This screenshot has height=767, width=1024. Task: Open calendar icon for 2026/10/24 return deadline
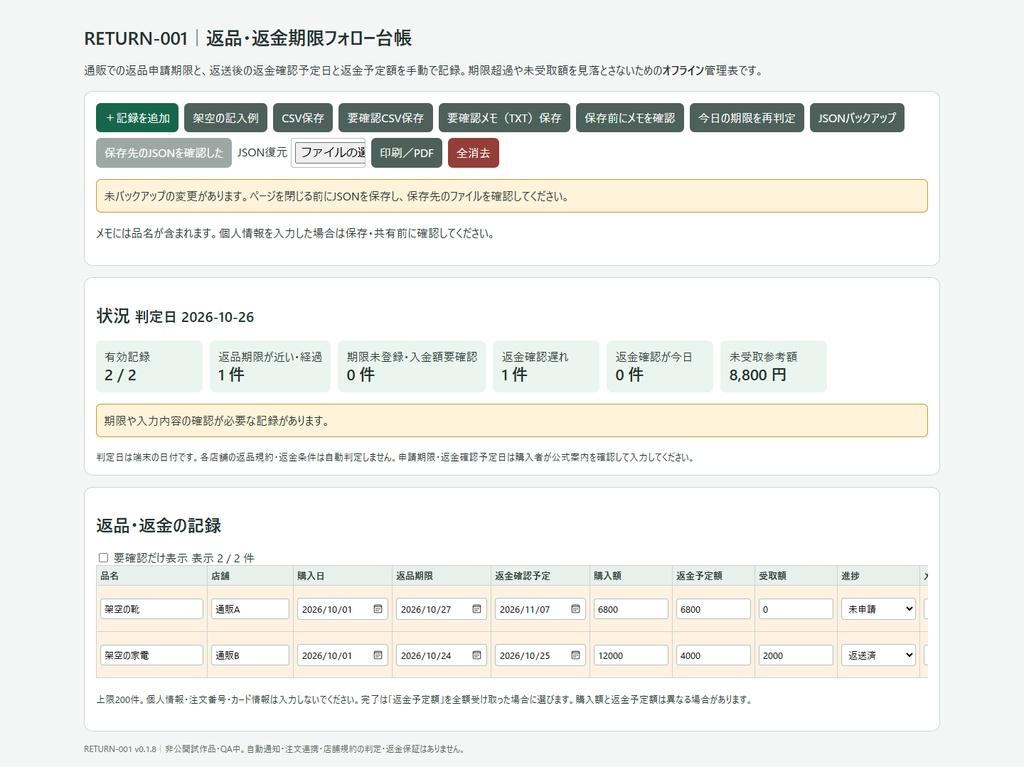[477, 655]
